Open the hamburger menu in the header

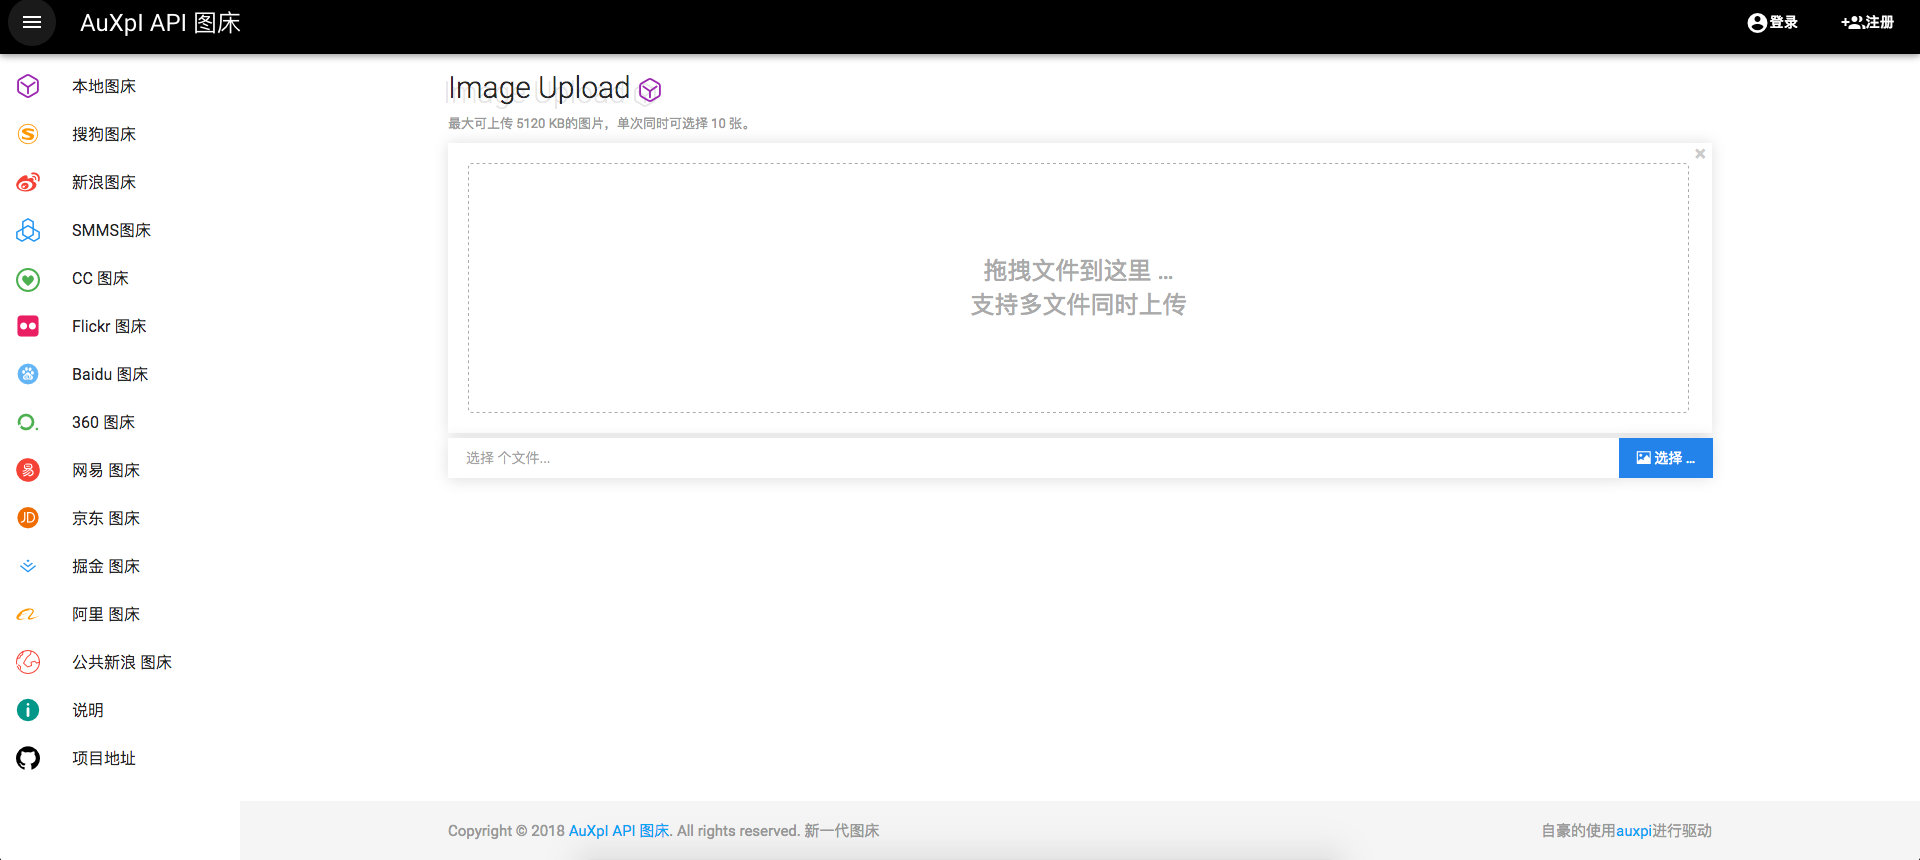tap(32, 22)
